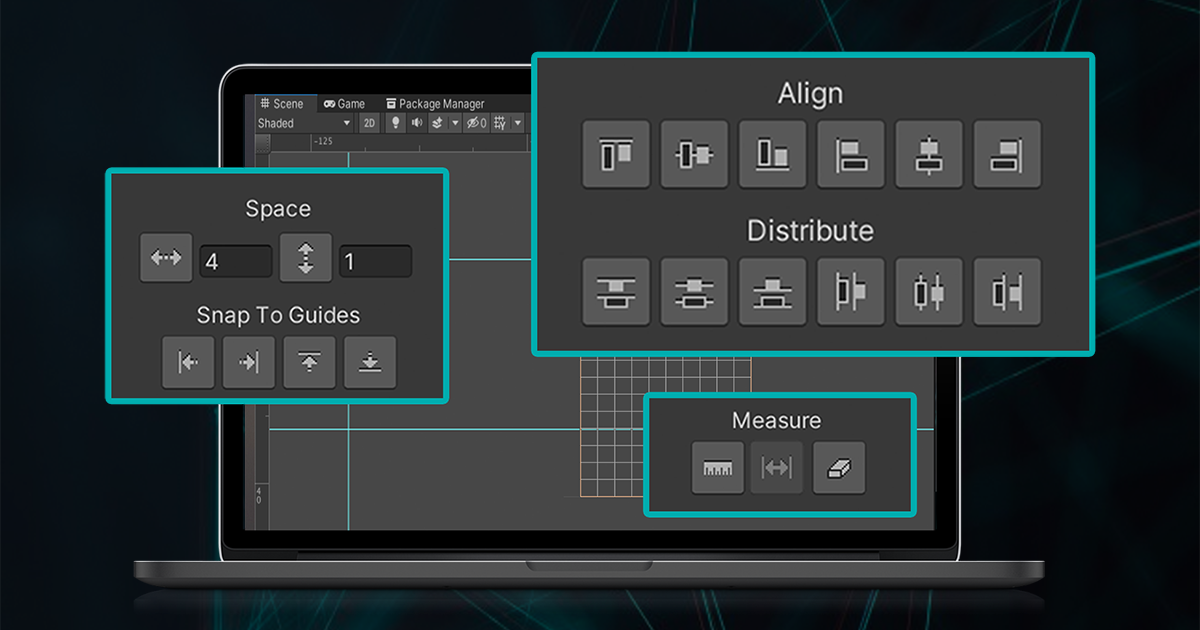Click the align right button

pyautogui.click(x=1007, y=155)
